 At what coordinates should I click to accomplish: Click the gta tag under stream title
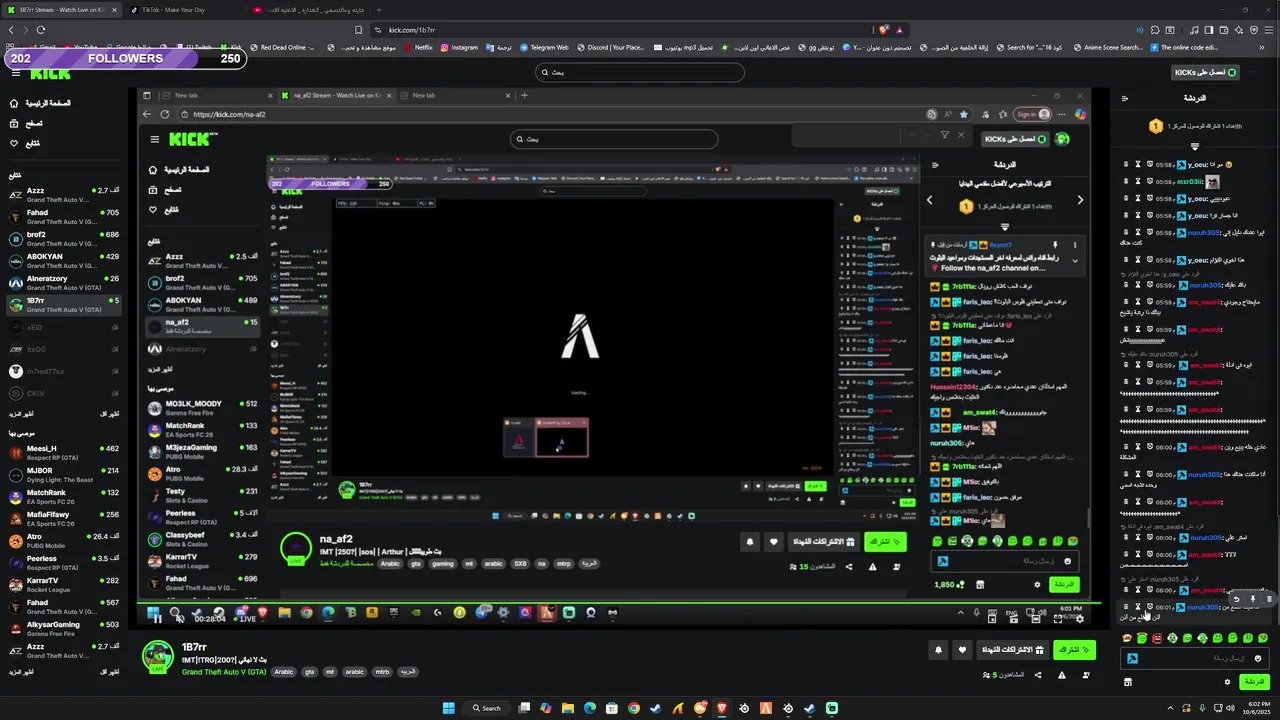click(310, 672)
